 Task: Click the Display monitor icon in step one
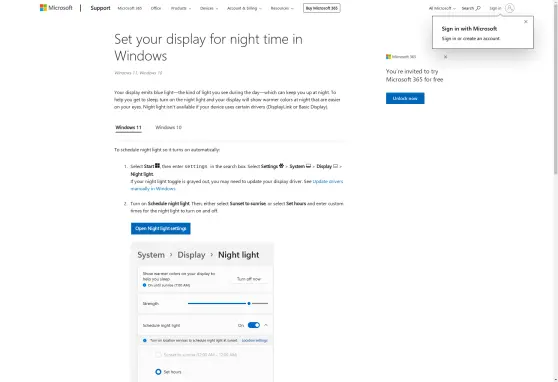(x=335, y=166)
